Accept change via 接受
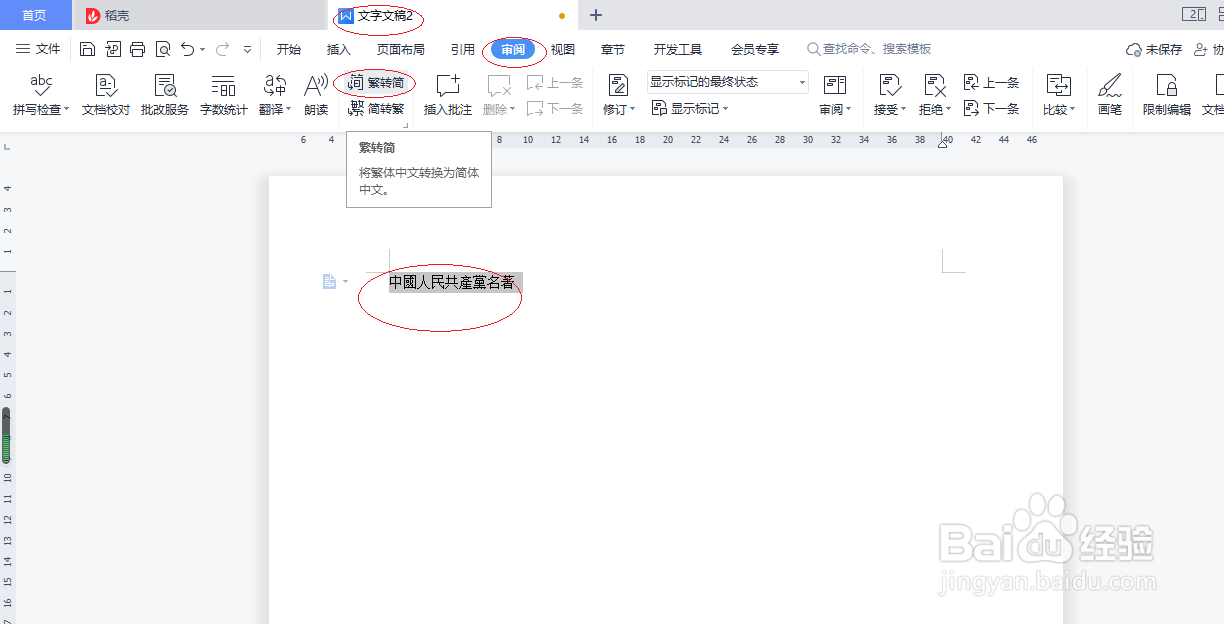This screenshot has height=624, width=1224. click(886, 95)
